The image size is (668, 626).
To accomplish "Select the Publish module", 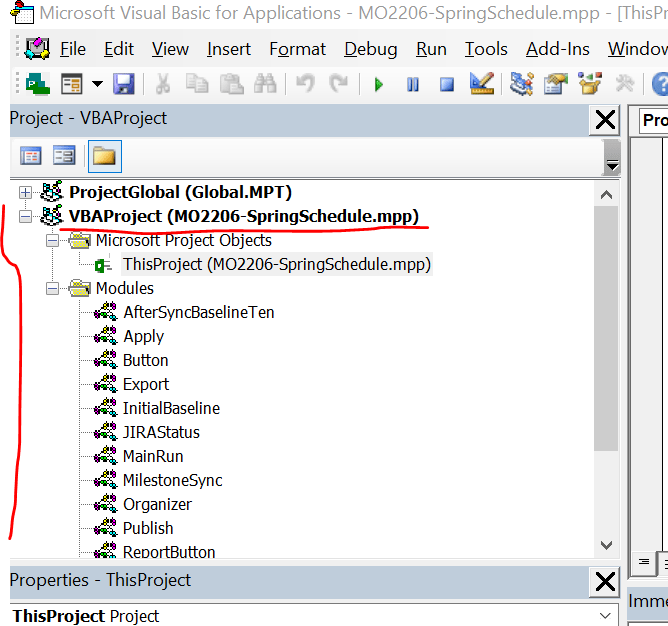I will (148, 528).
